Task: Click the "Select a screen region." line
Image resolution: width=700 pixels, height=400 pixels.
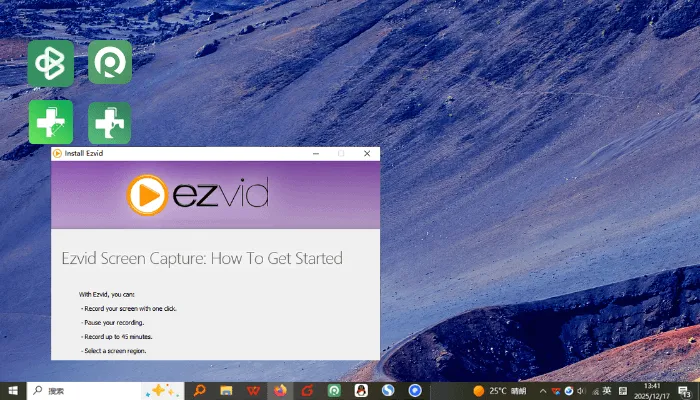Action: tap(114, 351)
